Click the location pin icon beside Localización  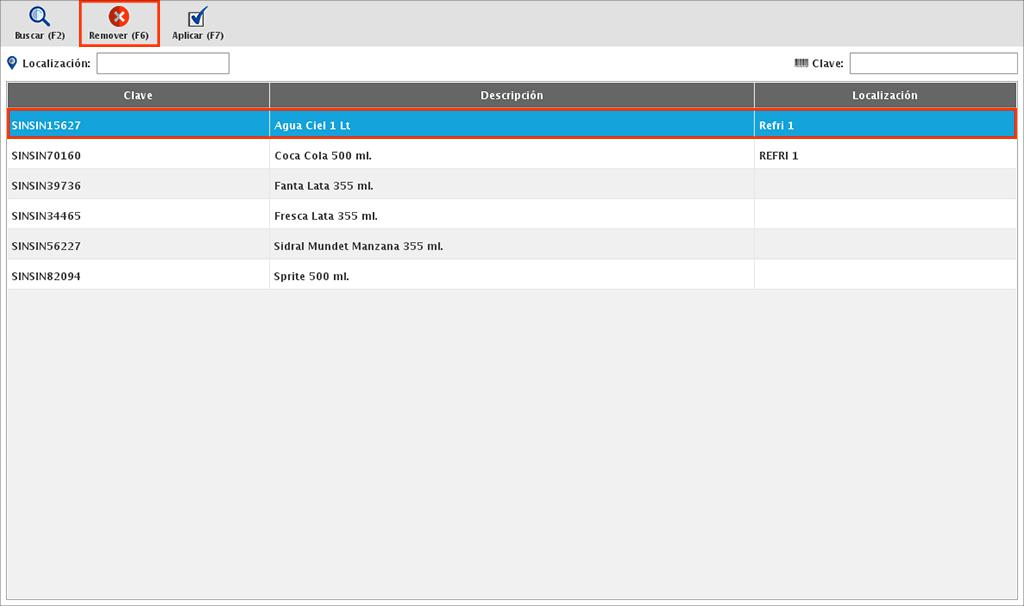tap(12, 63)
